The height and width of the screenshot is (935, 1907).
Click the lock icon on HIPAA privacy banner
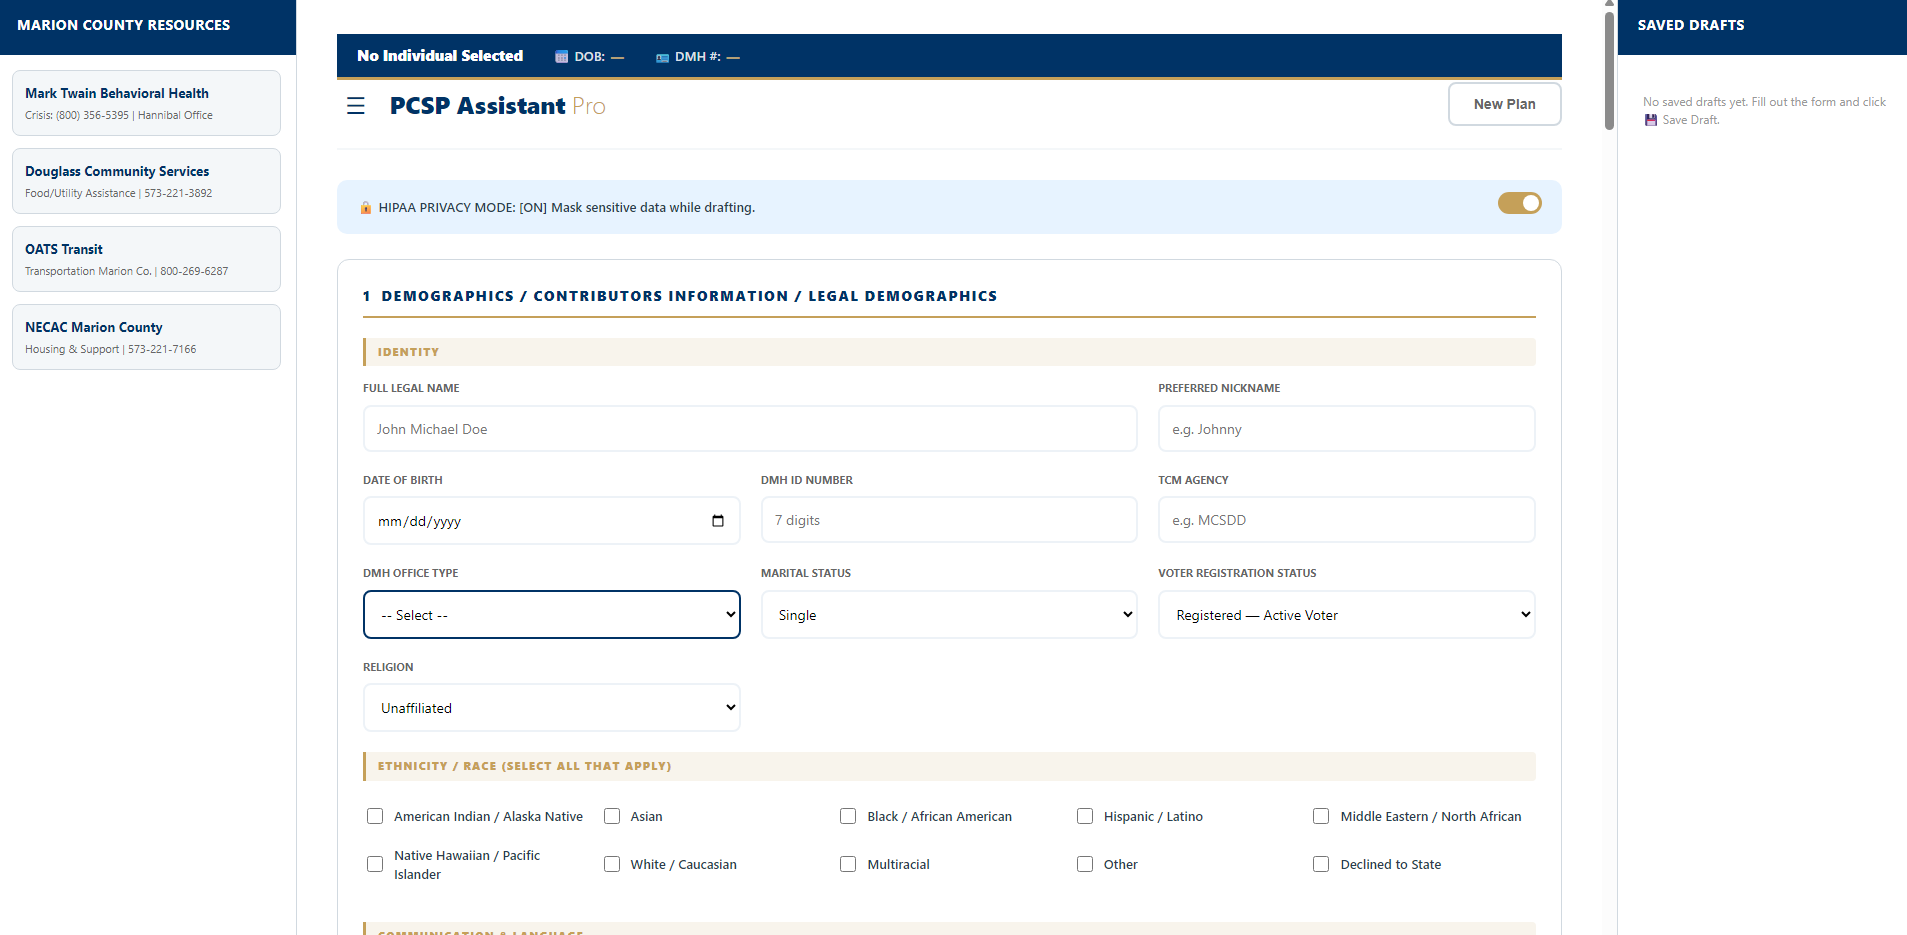[x=365, y=207]
